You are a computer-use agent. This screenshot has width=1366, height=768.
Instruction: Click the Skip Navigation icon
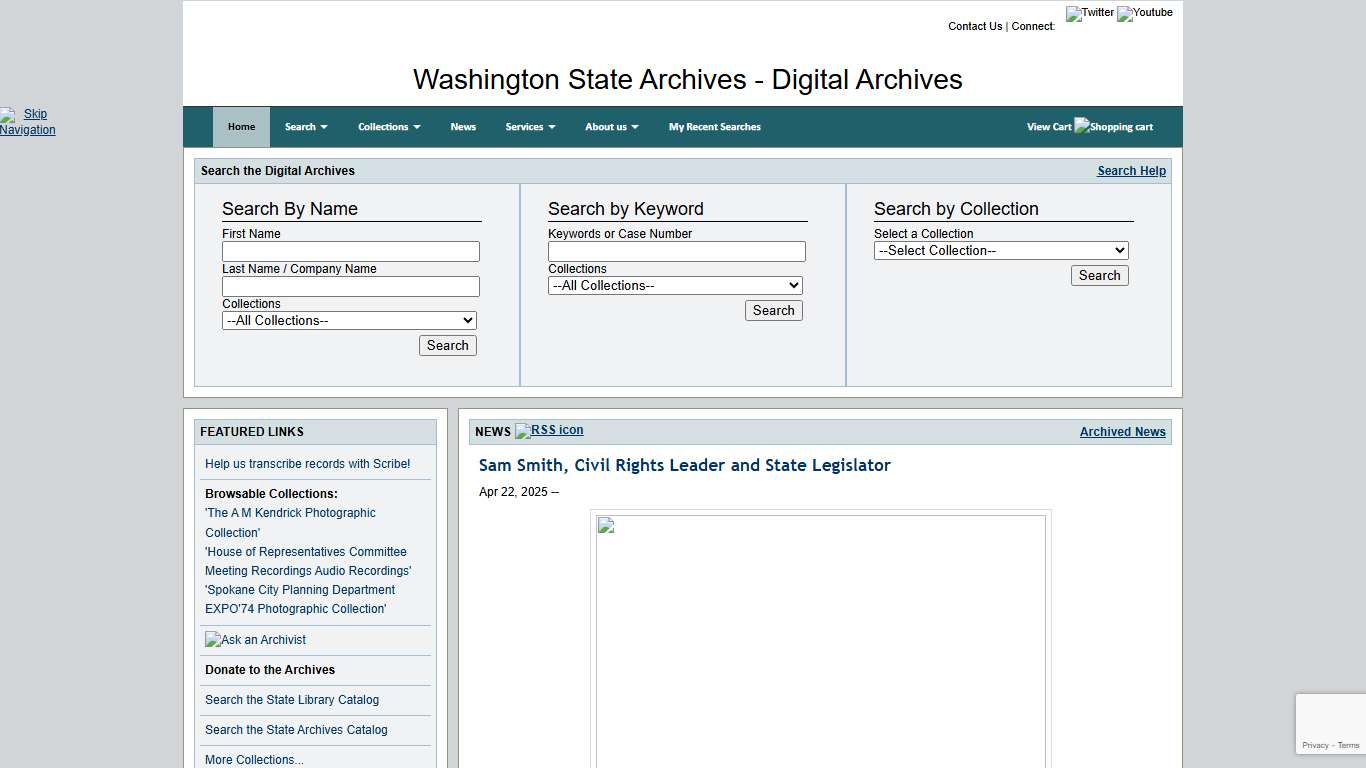pyautogui.click(x=8, y=115)
